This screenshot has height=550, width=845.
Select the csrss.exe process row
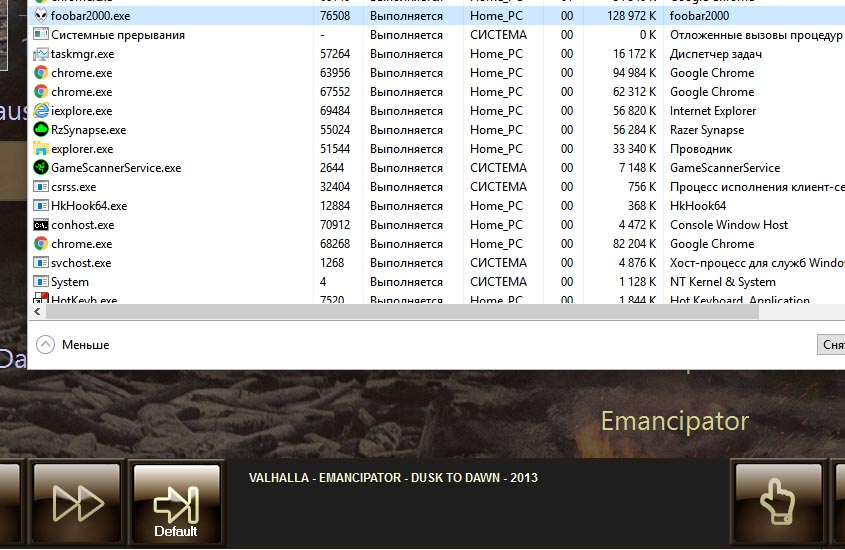[437, 186]
